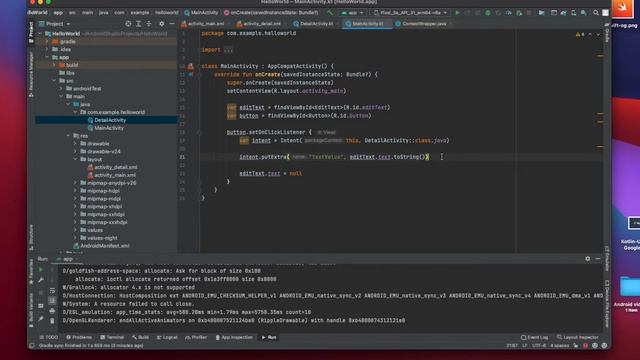
Task: Toggle Emulator tool window stripe on right
Action: pos(607,259)
